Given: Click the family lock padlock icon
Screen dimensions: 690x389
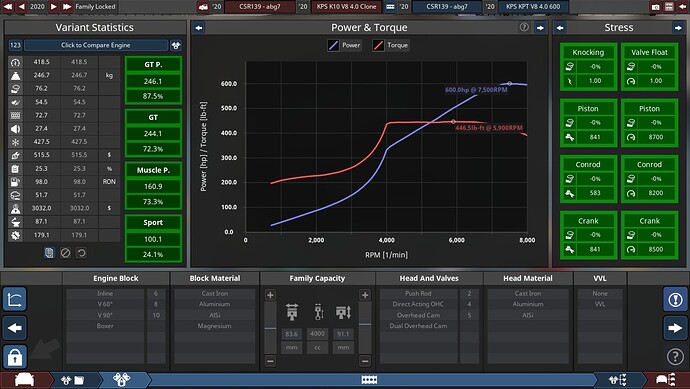Looking at the screenshot, I should (15, 357).
